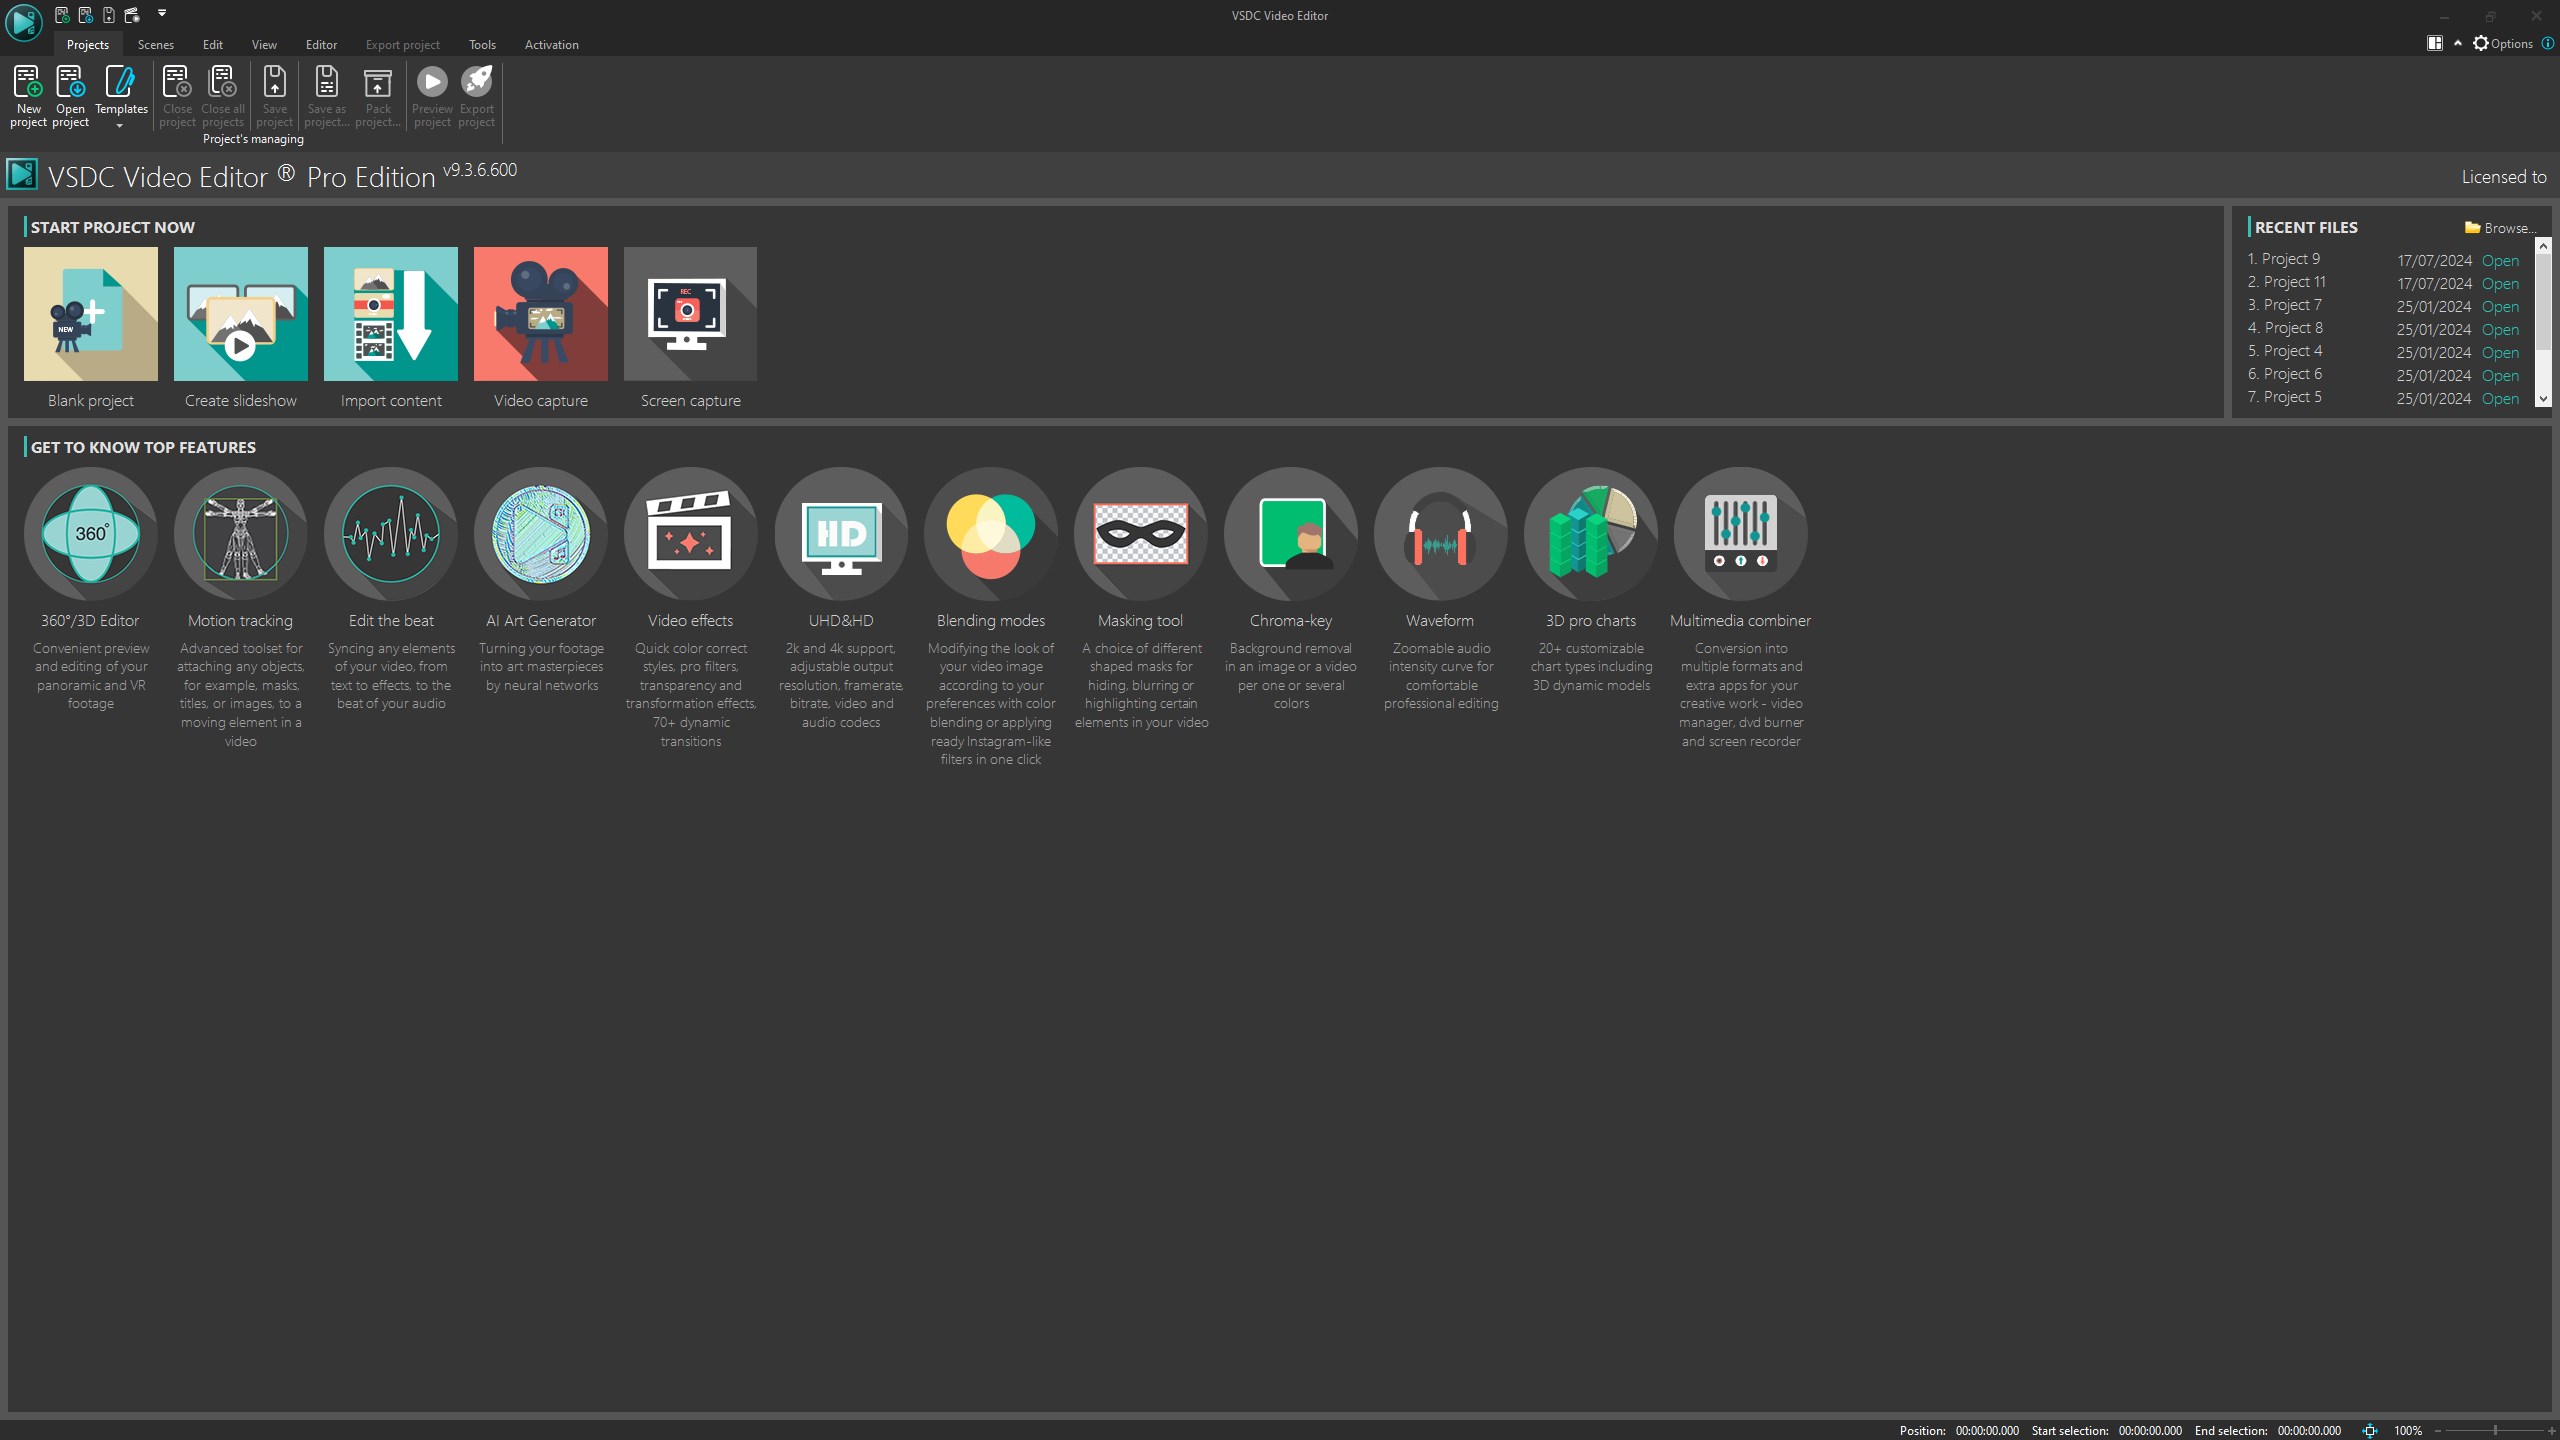Image resolution: width=2560 pixels, height=1440 pixels.
Task: Open the 3D pro charts feature
Action: (1590, 533)
